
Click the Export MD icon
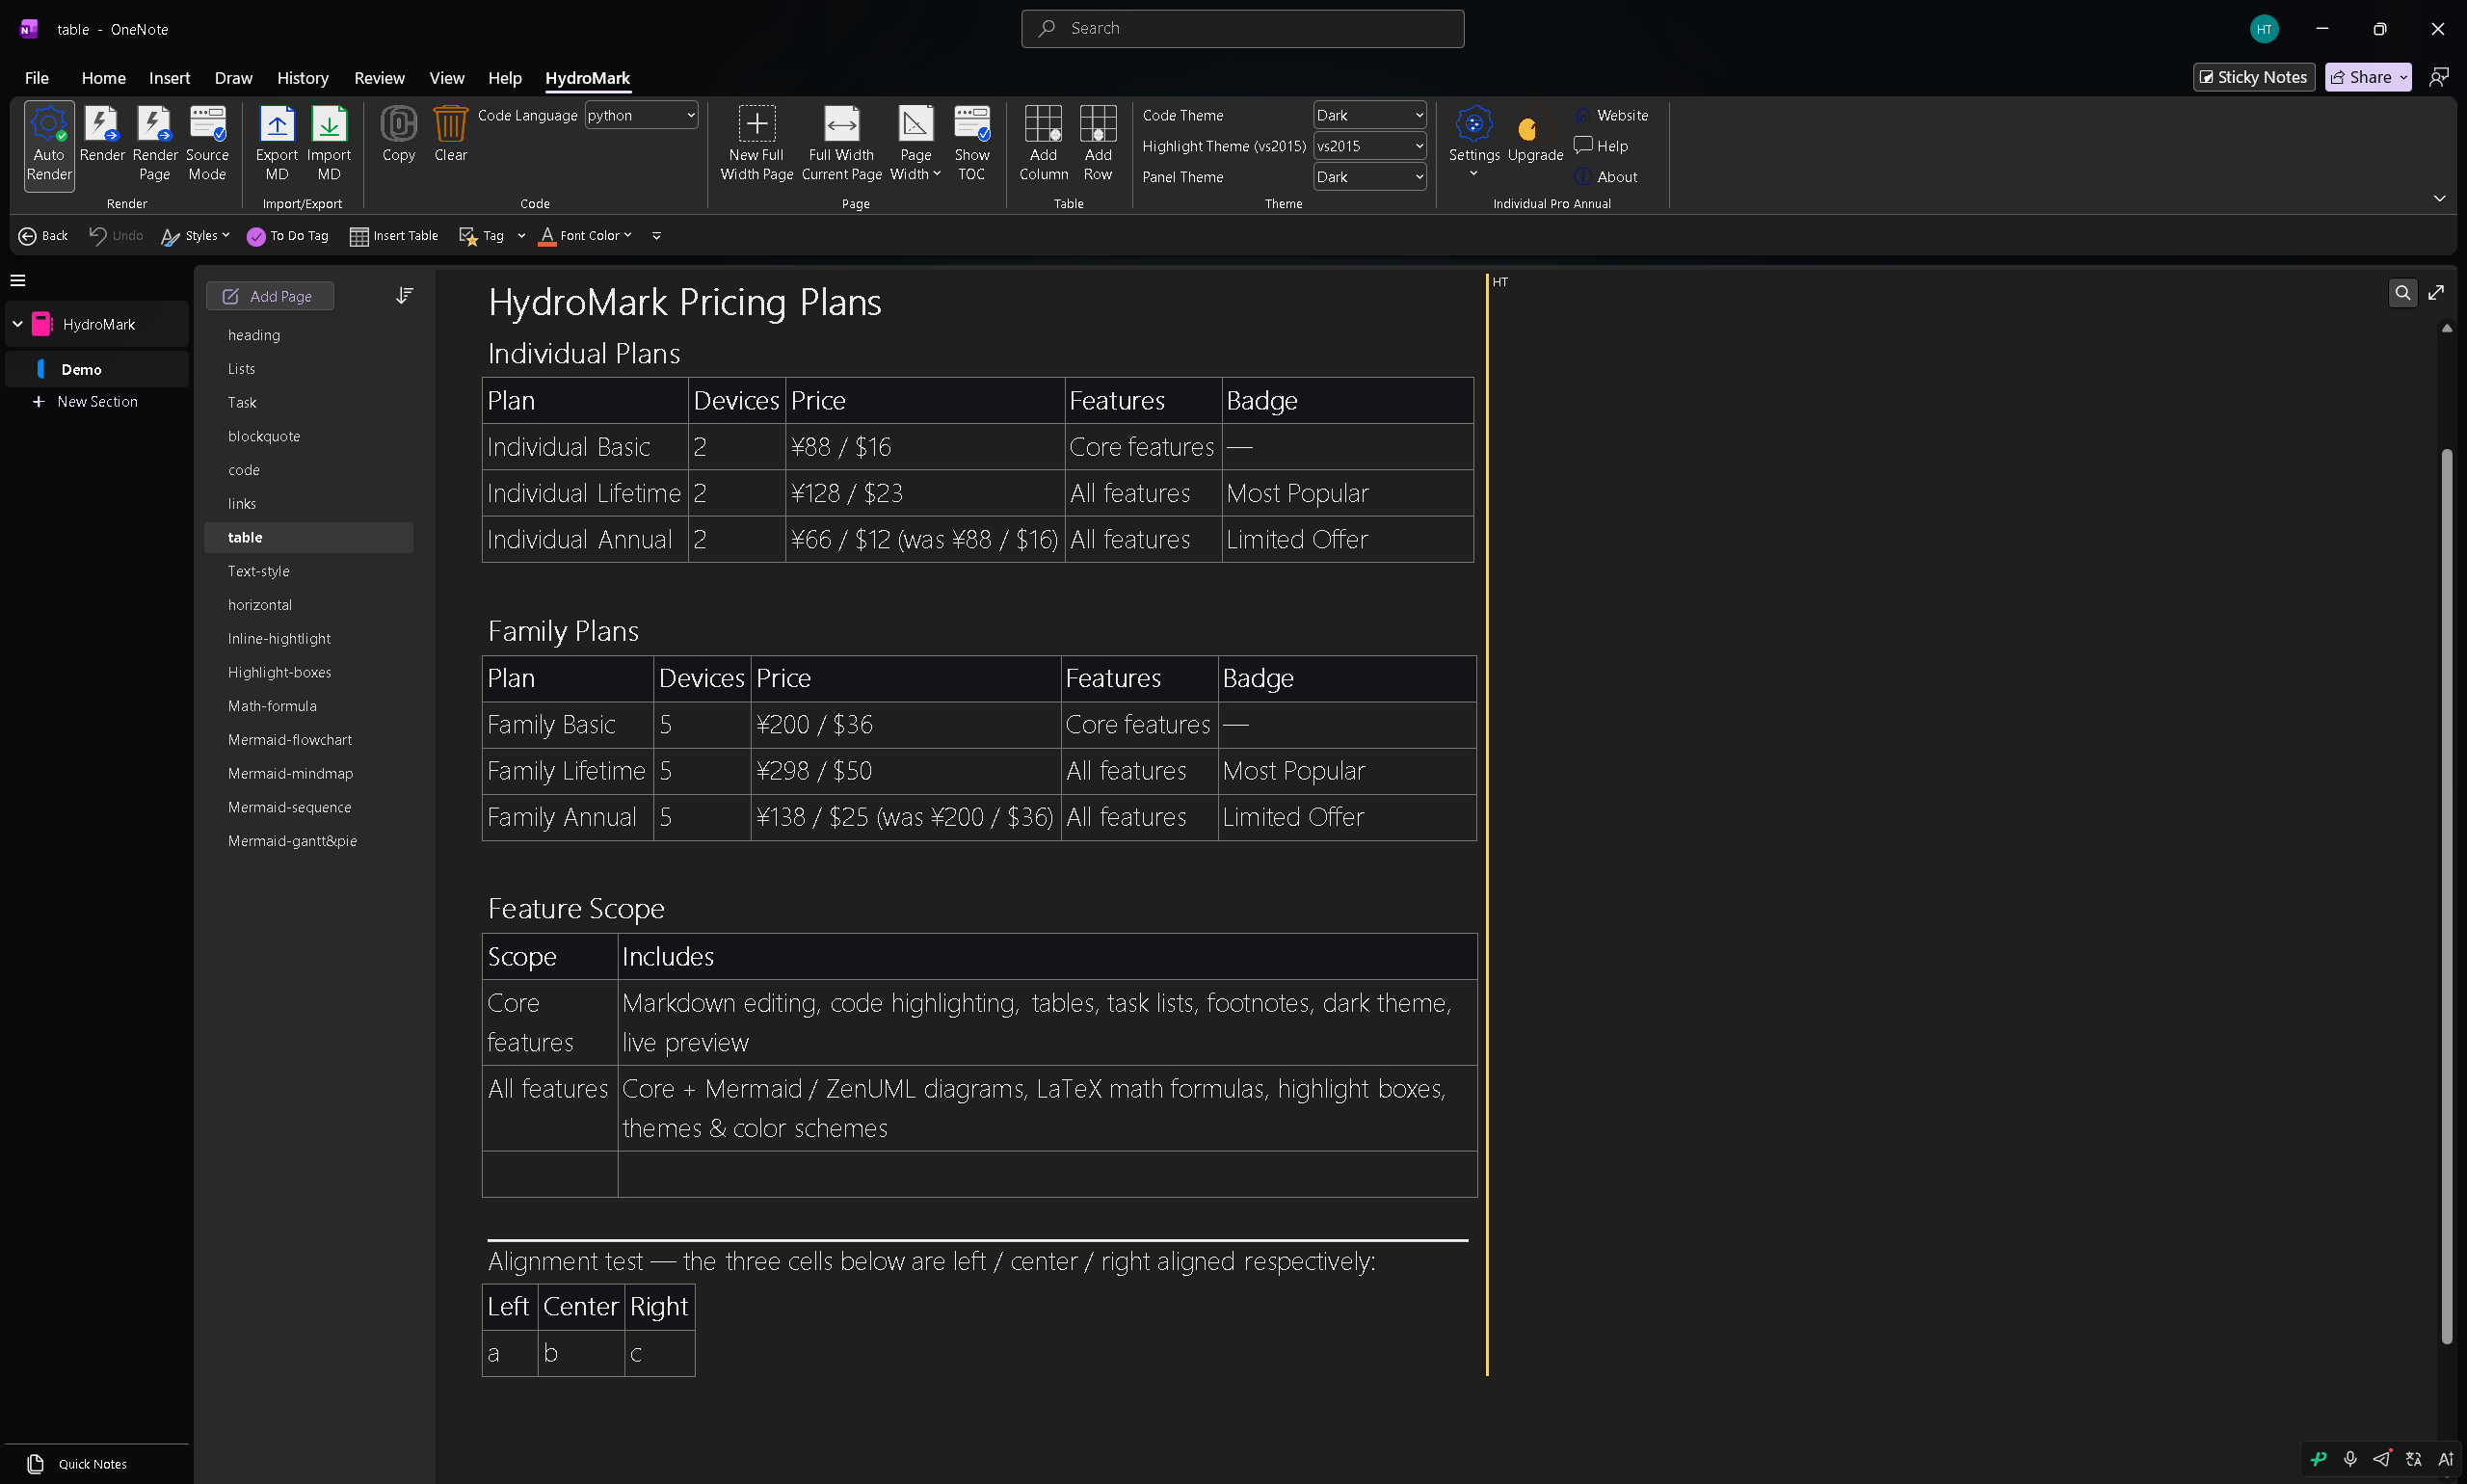point(277,144)
